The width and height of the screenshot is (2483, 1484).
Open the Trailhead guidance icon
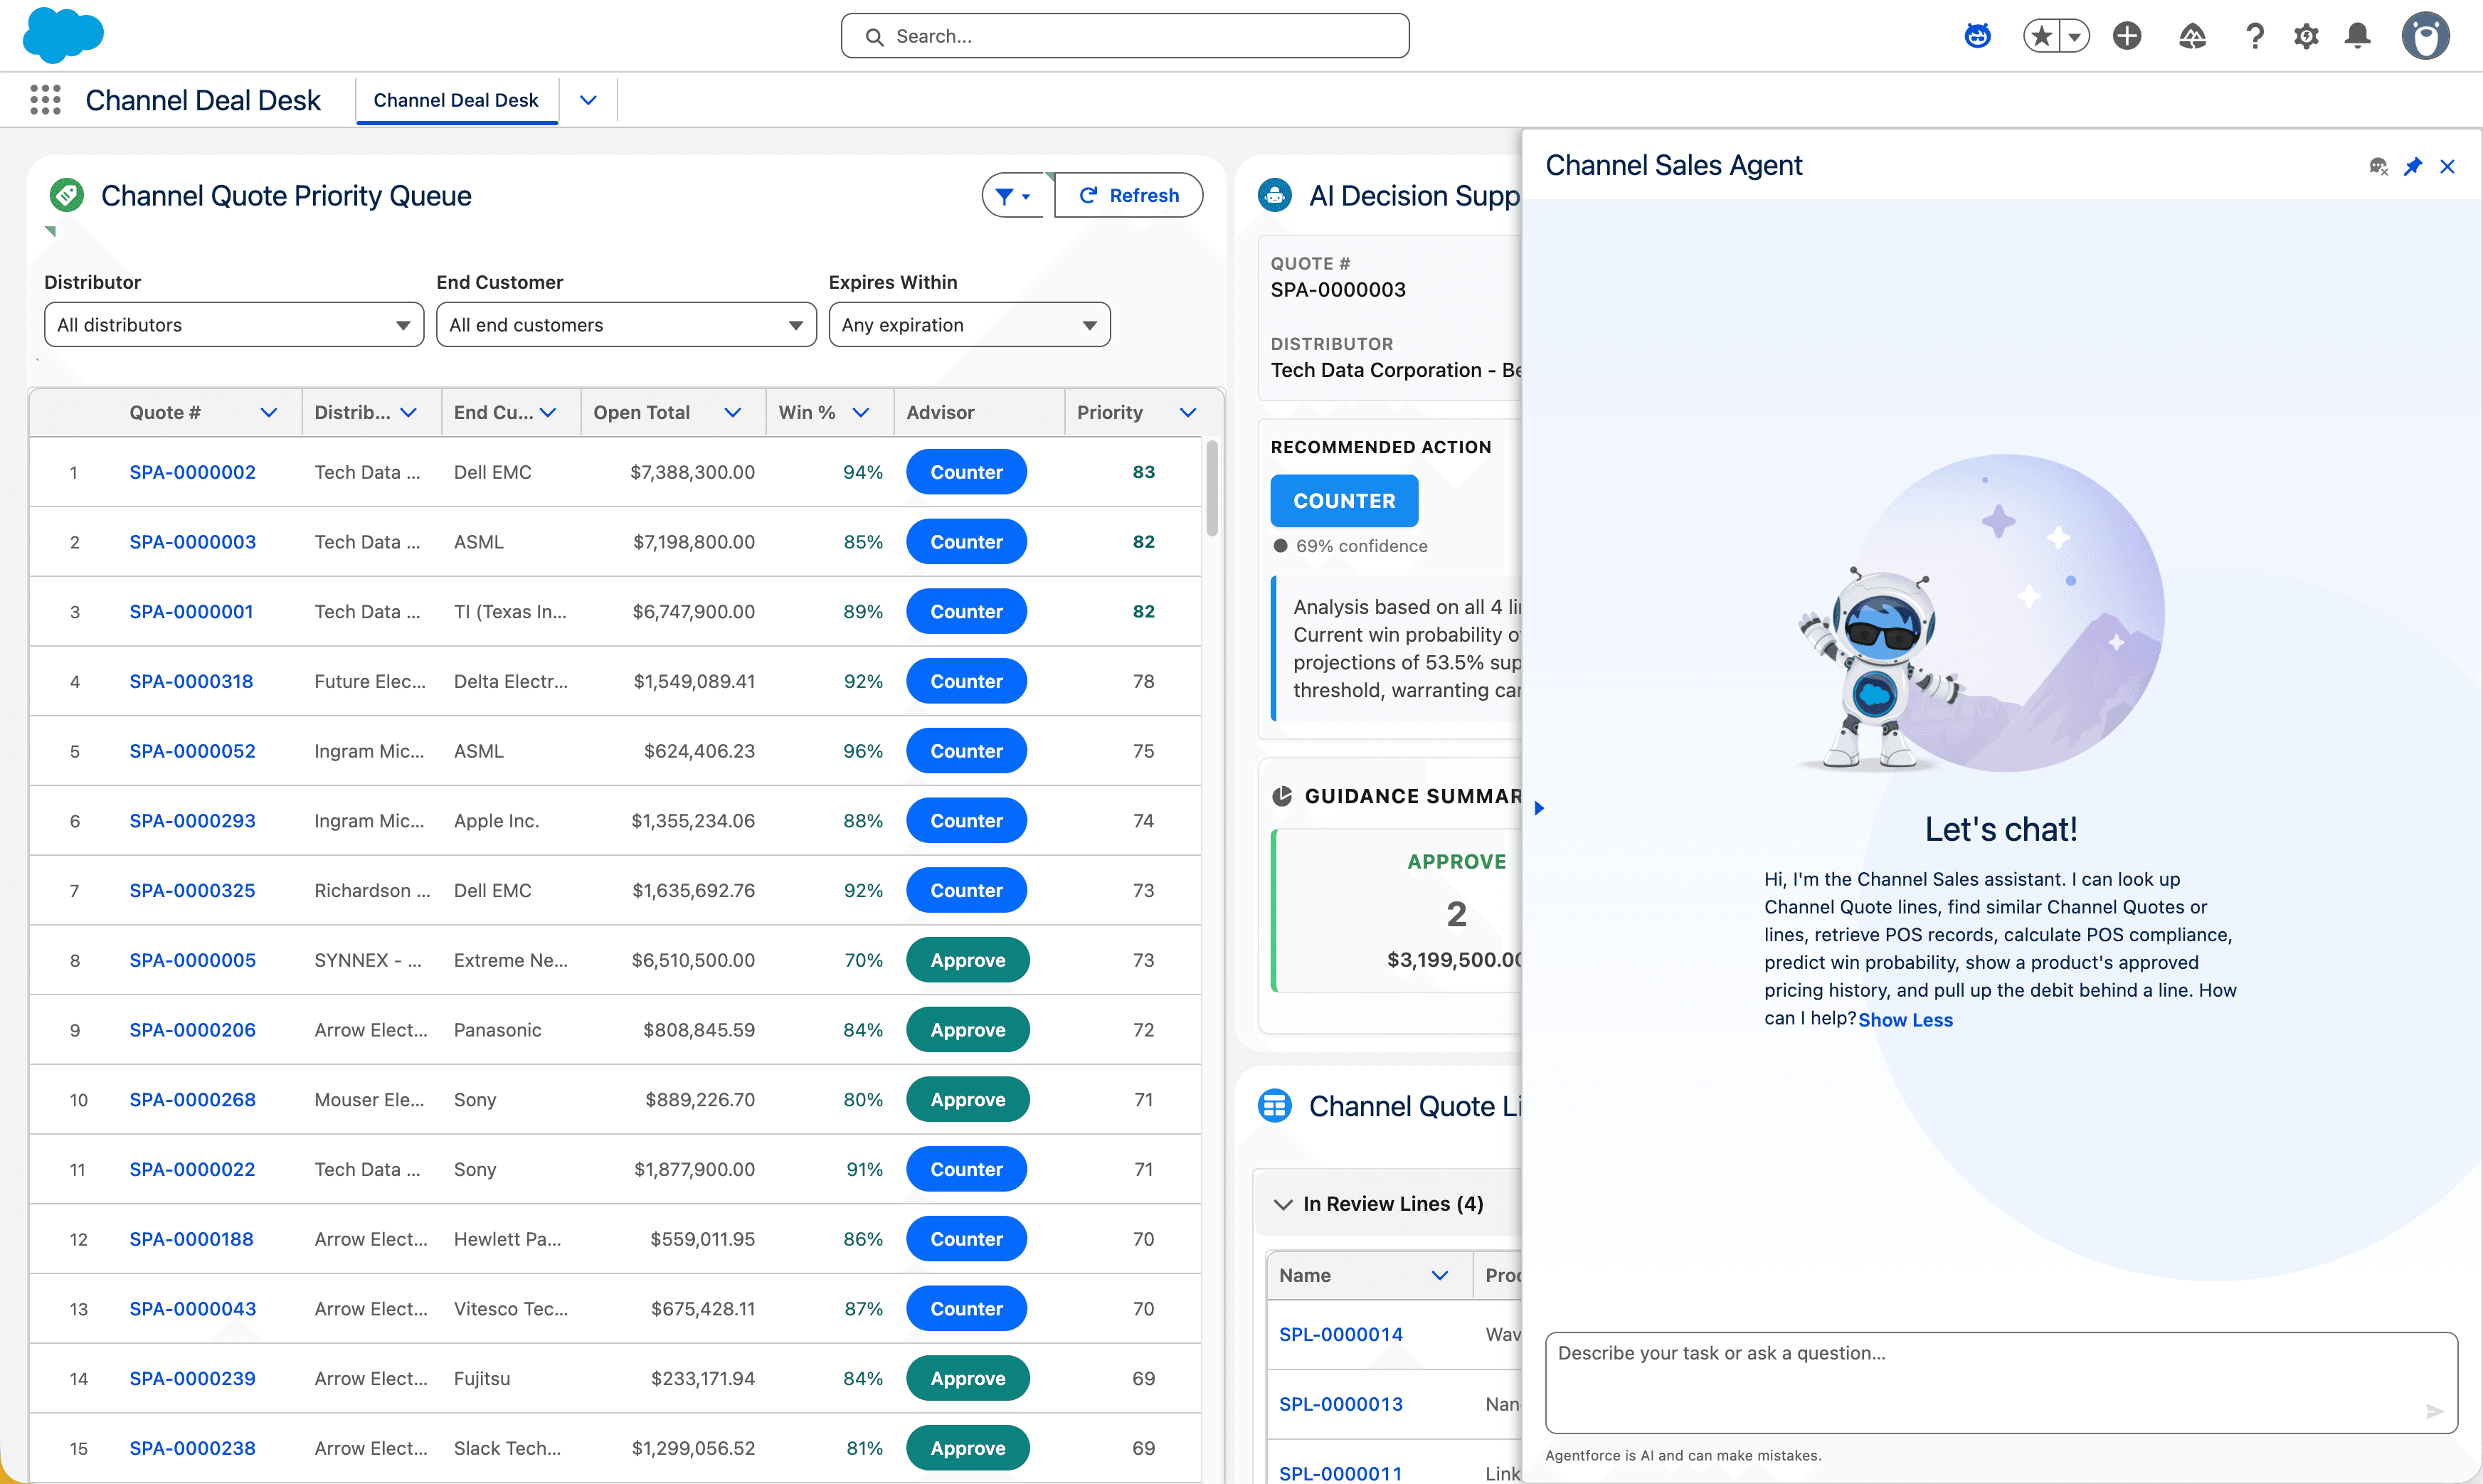tap(2192, 36)
